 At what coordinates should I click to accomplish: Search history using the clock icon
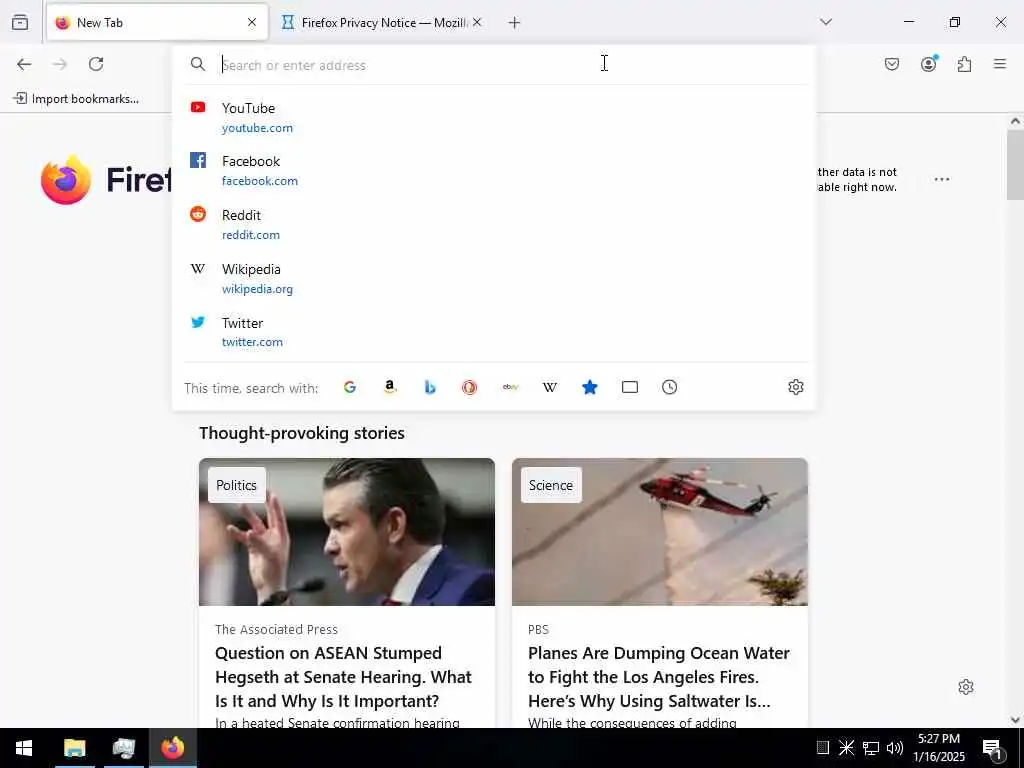point(669,387)
